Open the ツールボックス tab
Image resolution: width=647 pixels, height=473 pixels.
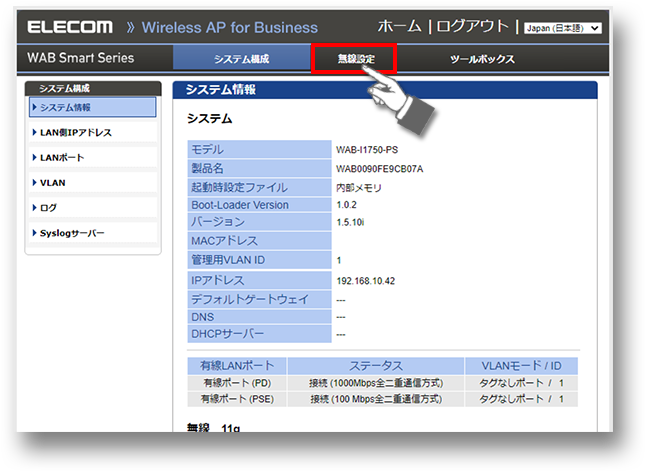(x=482, y=59)
